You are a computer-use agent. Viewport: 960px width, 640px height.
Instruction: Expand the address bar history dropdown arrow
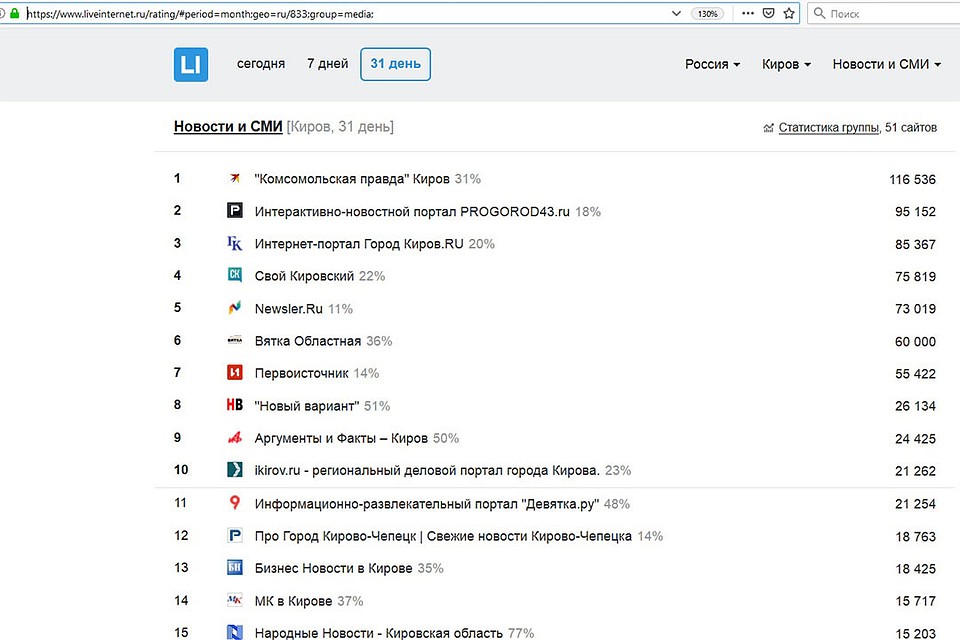pos(676,13)
